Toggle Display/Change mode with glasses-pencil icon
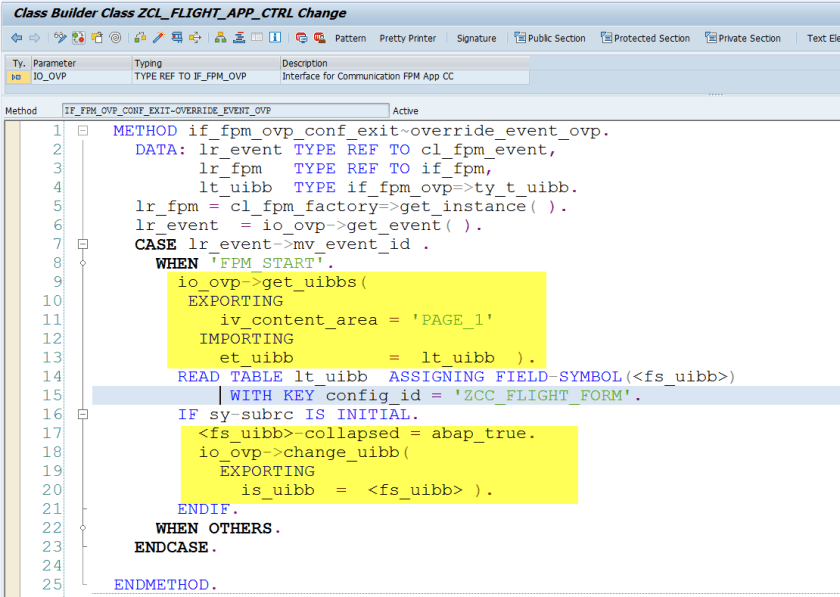This screenshot has height=597, width=840. point(60,38)
